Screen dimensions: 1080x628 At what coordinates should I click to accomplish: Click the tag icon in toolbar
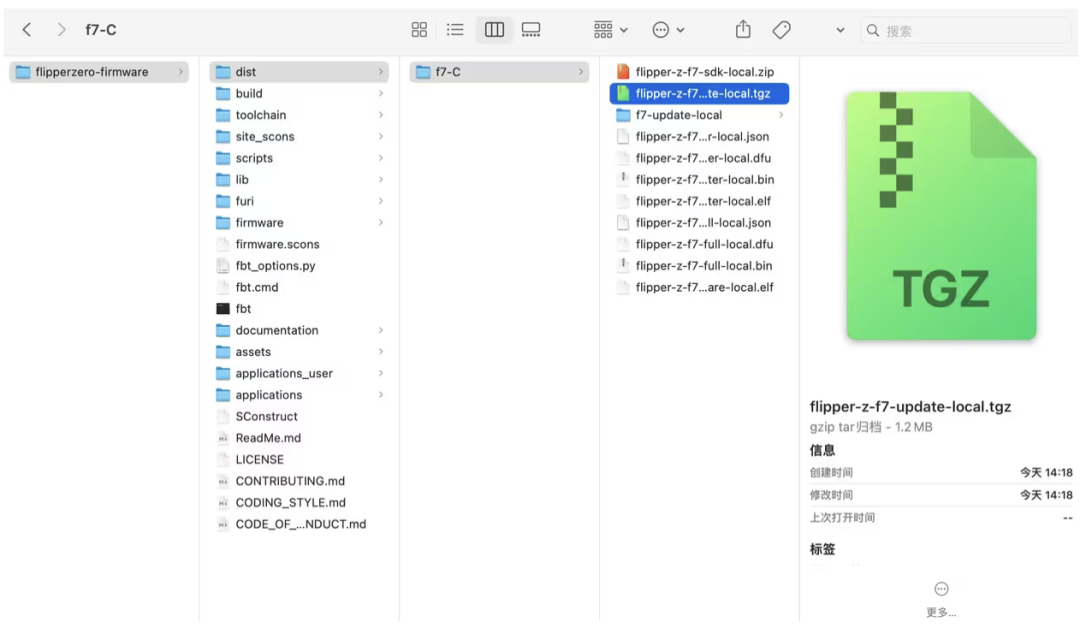[x=781, y=30]
